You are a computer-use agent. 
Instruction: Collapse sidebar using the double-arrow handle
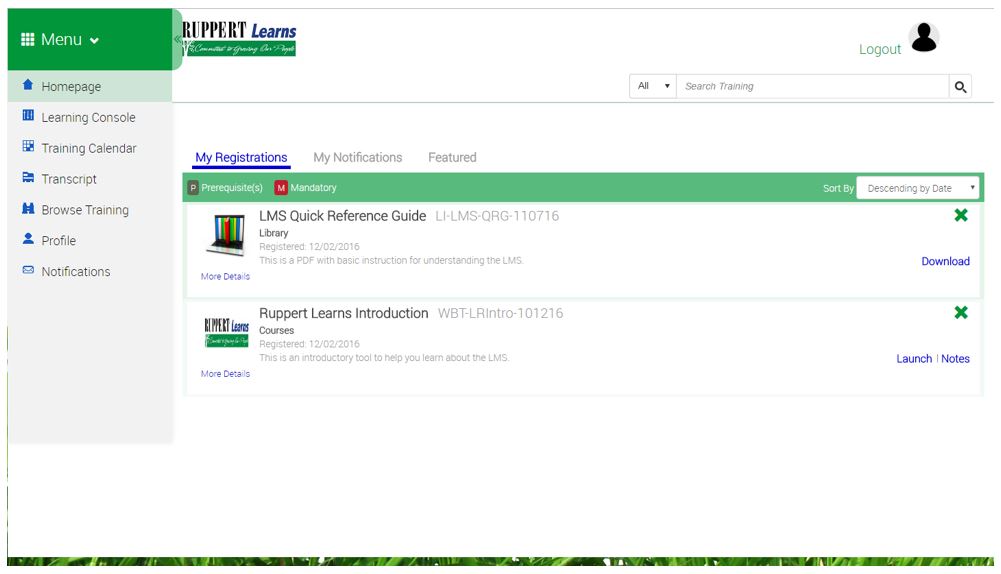pyautogui.click(x=177, y=39)
